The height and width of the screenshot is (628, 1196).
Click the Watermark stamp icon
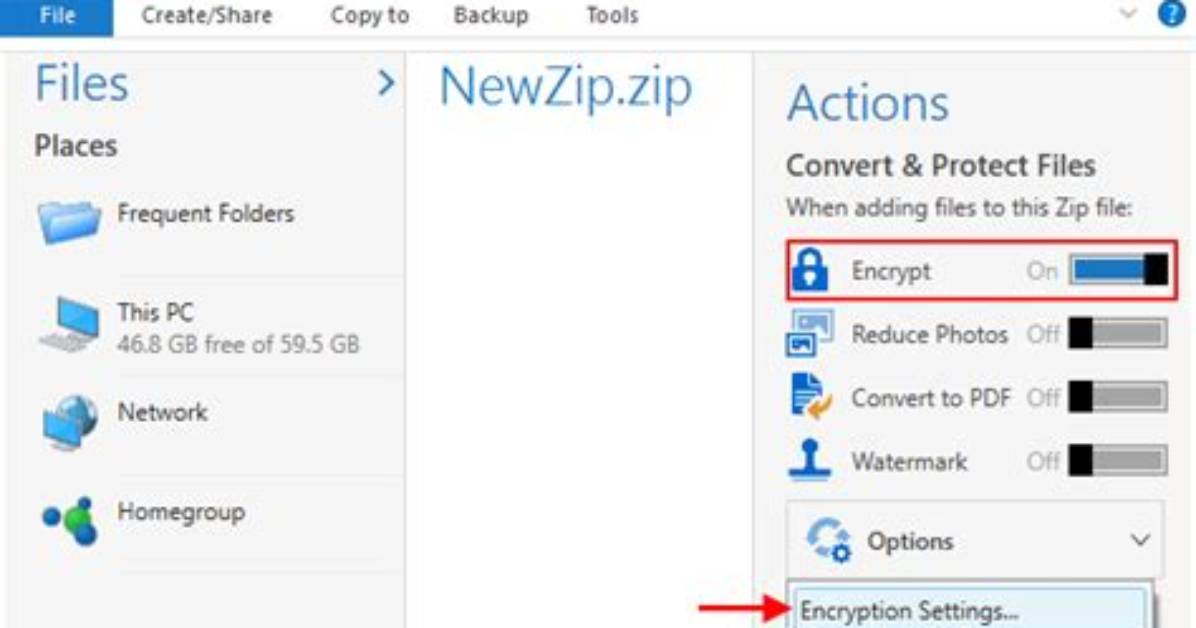tap(809, 459)
